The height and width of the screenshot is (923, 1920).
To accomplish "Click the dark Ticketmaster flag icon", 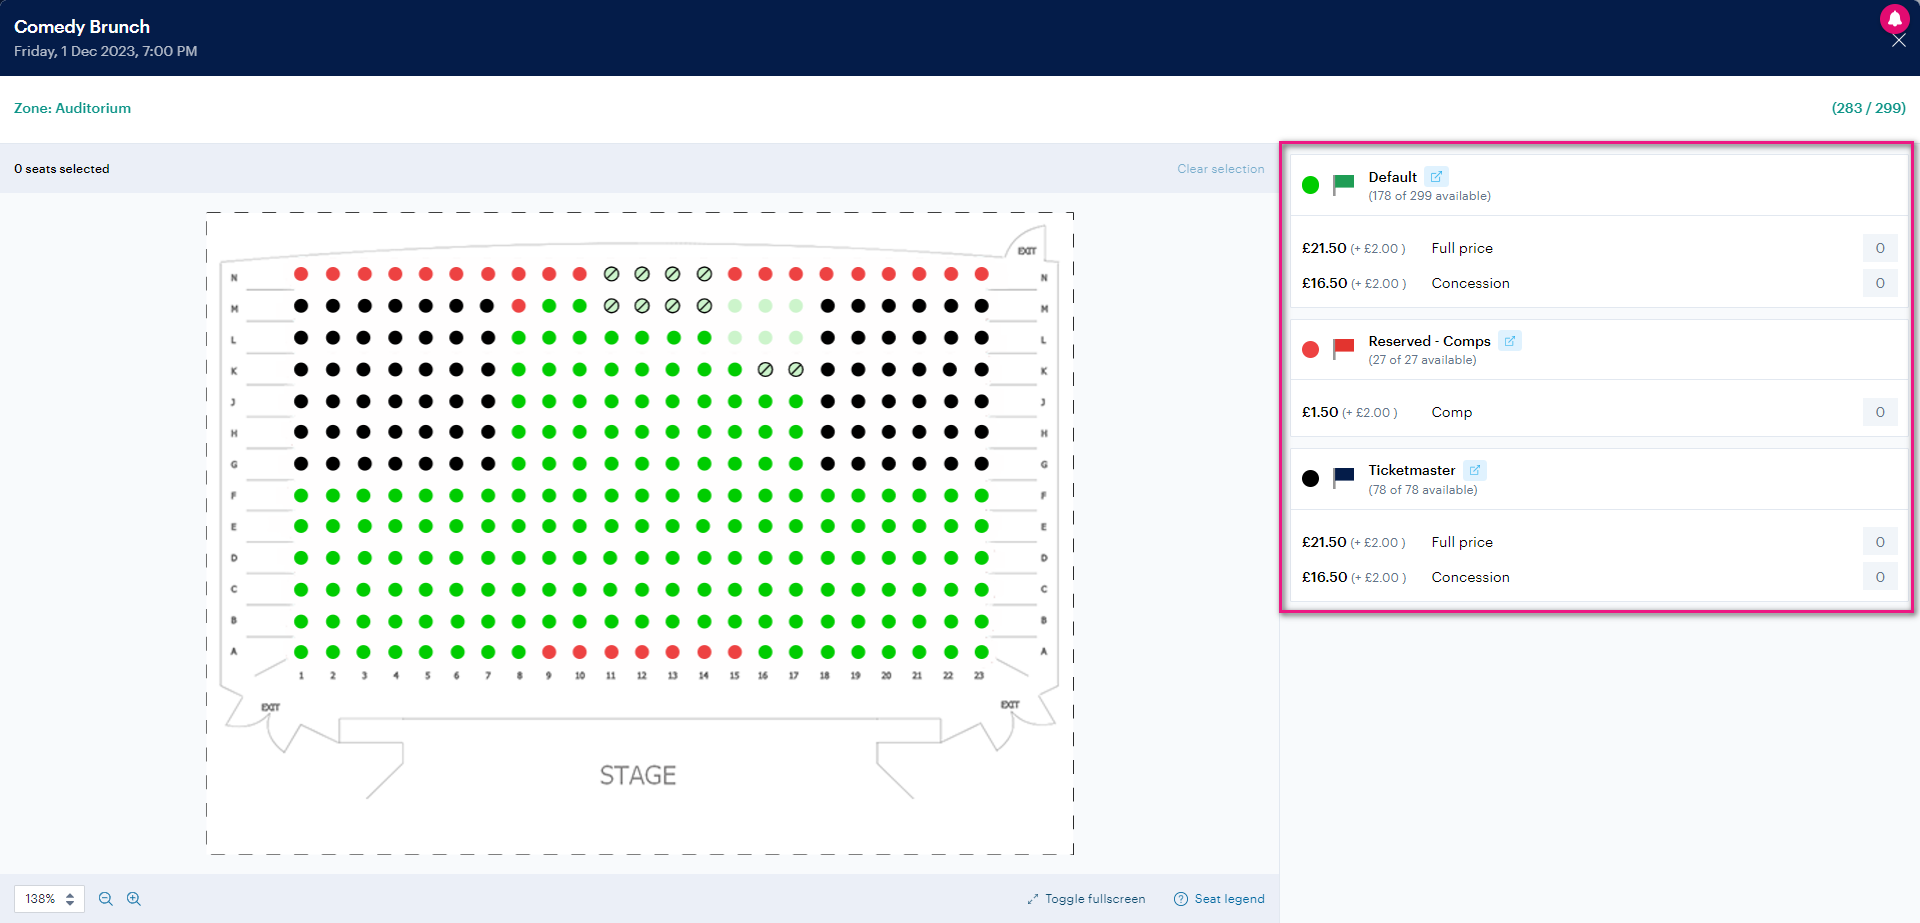I will point(1343,478).
